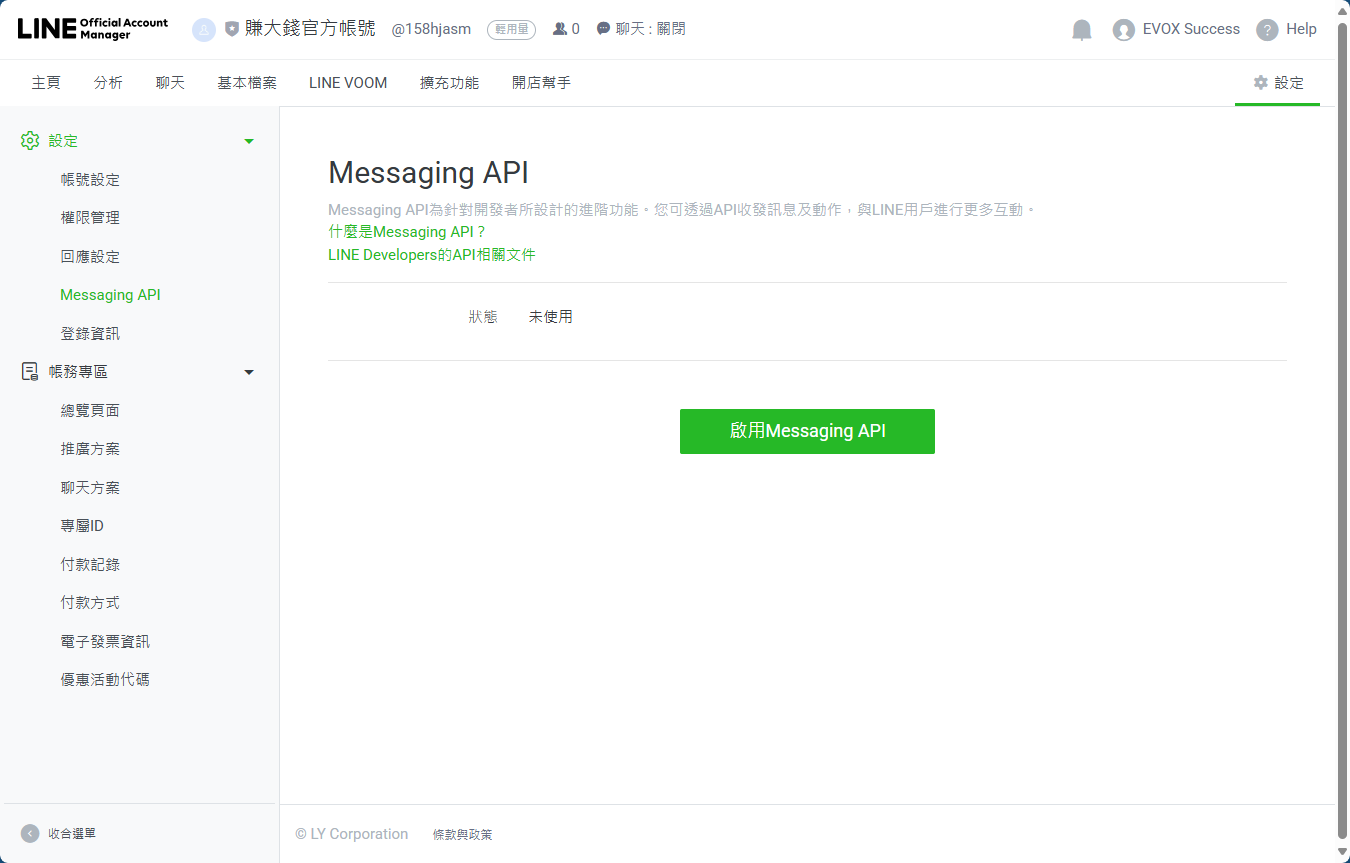Image resolution: width=1350 pixels, height=863 pixels.
Task: Click 收合選單 label to collapse menu
Action: coord(72,833)
